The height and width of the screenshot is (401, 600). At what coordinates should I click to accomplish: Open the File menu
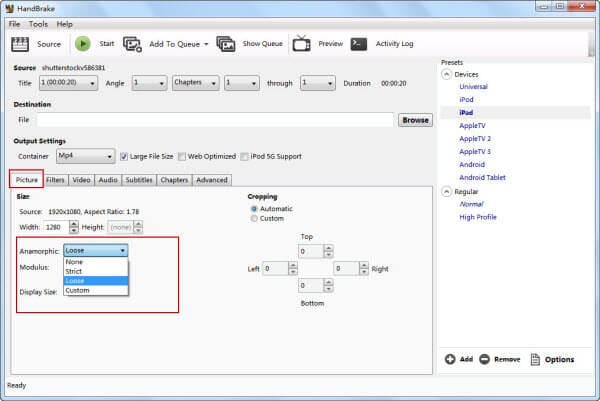(x=14, y=24)
